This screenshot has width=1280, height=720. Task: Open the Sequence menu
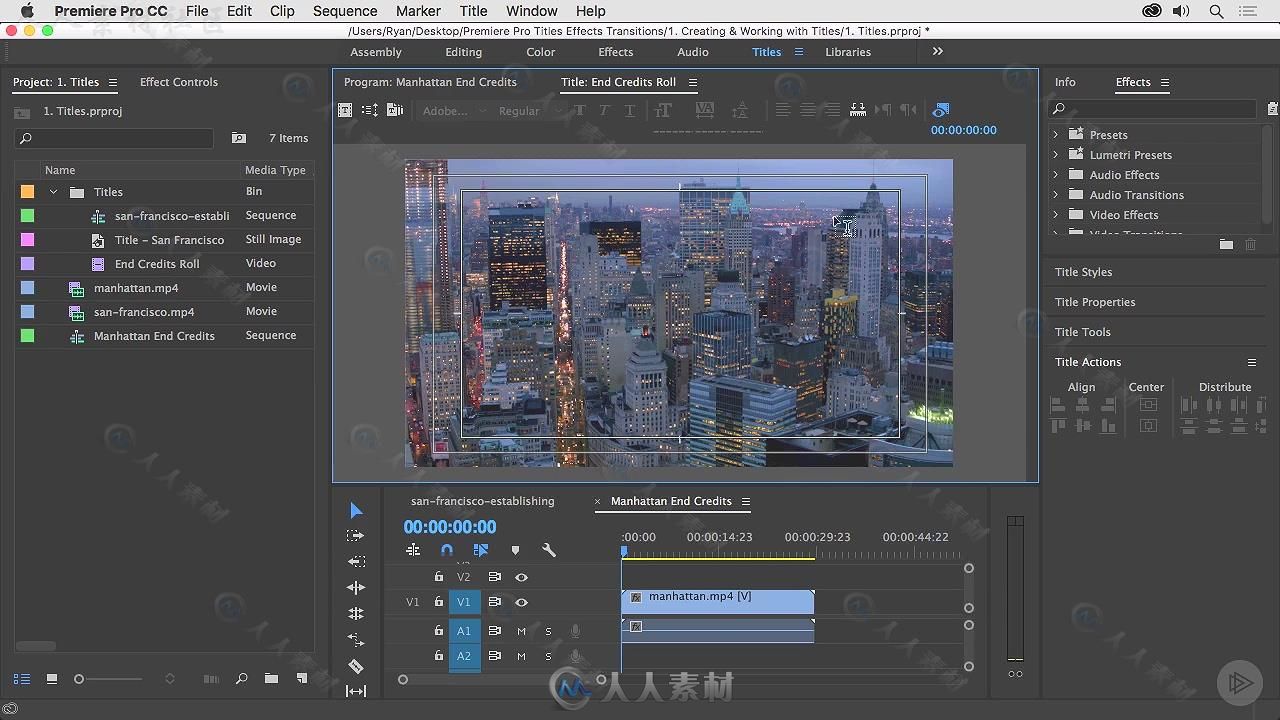point(345,11)
